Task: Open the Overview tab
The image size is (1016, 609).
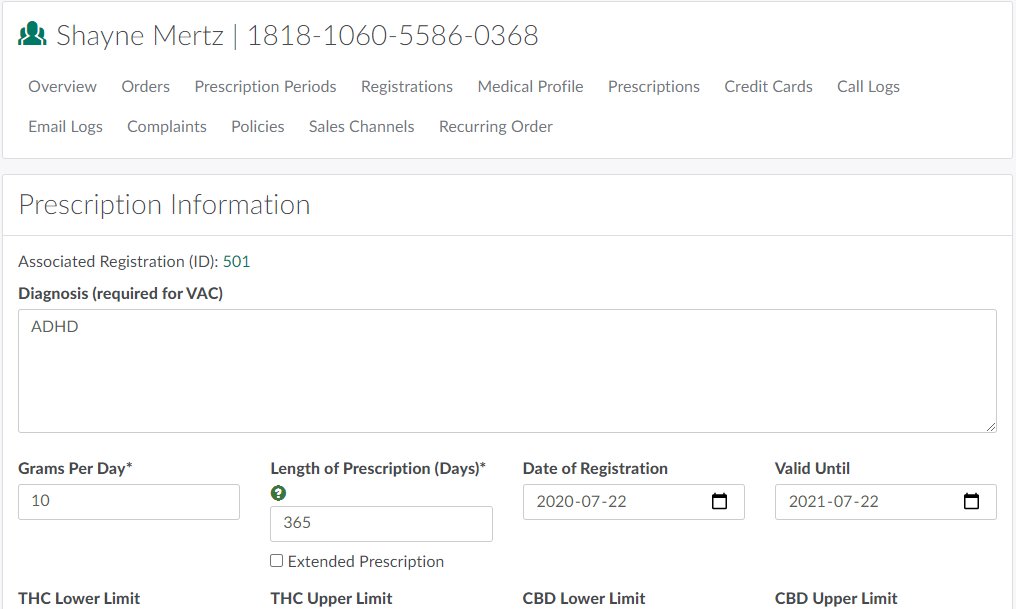Action: click(x=62, y=87)
